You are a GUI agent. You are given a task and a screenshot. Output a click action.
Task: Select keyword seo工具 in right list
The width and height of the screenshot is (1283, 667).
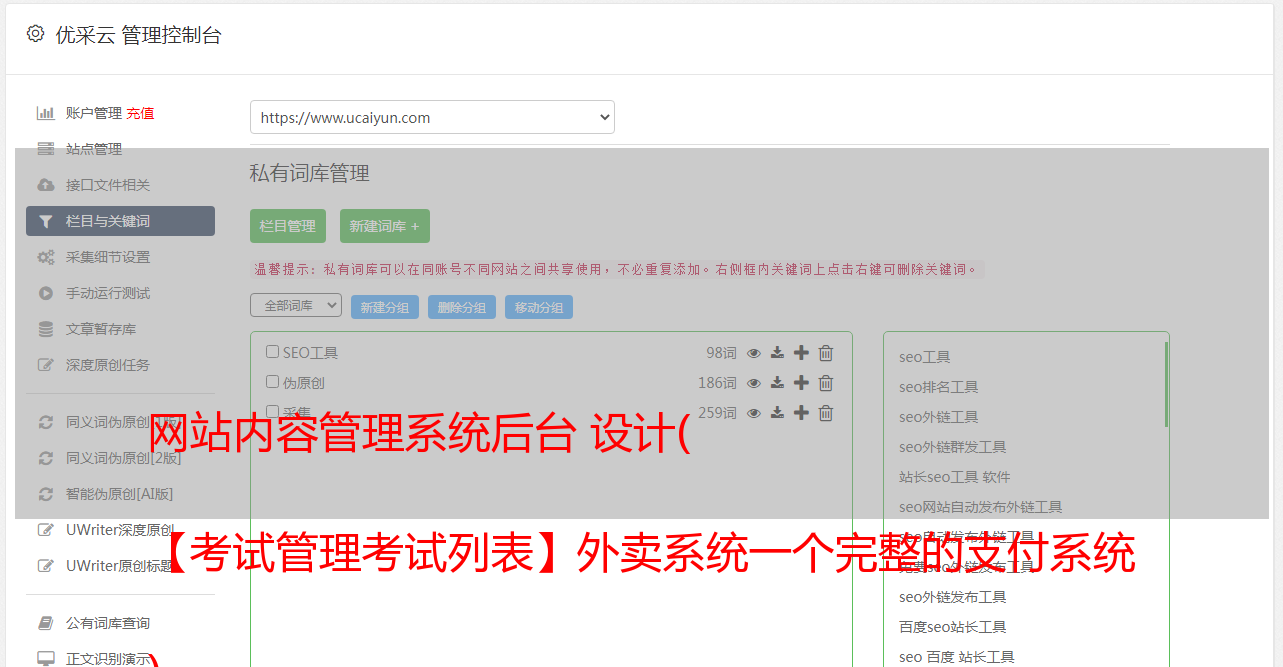pyautogui.click(x=924, y=357)
